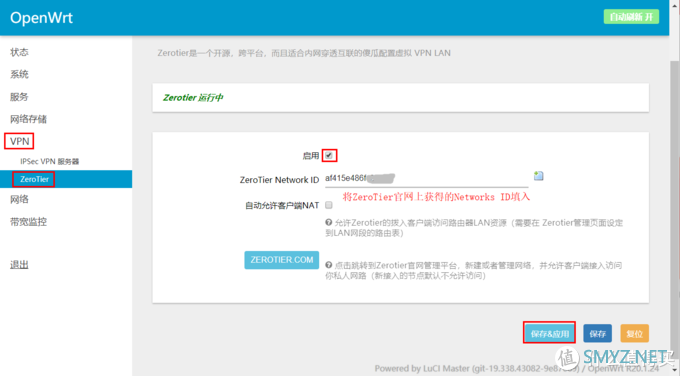
Task: Click the '自动允许客户端NAT' label
Action: (x=282, y=205)
